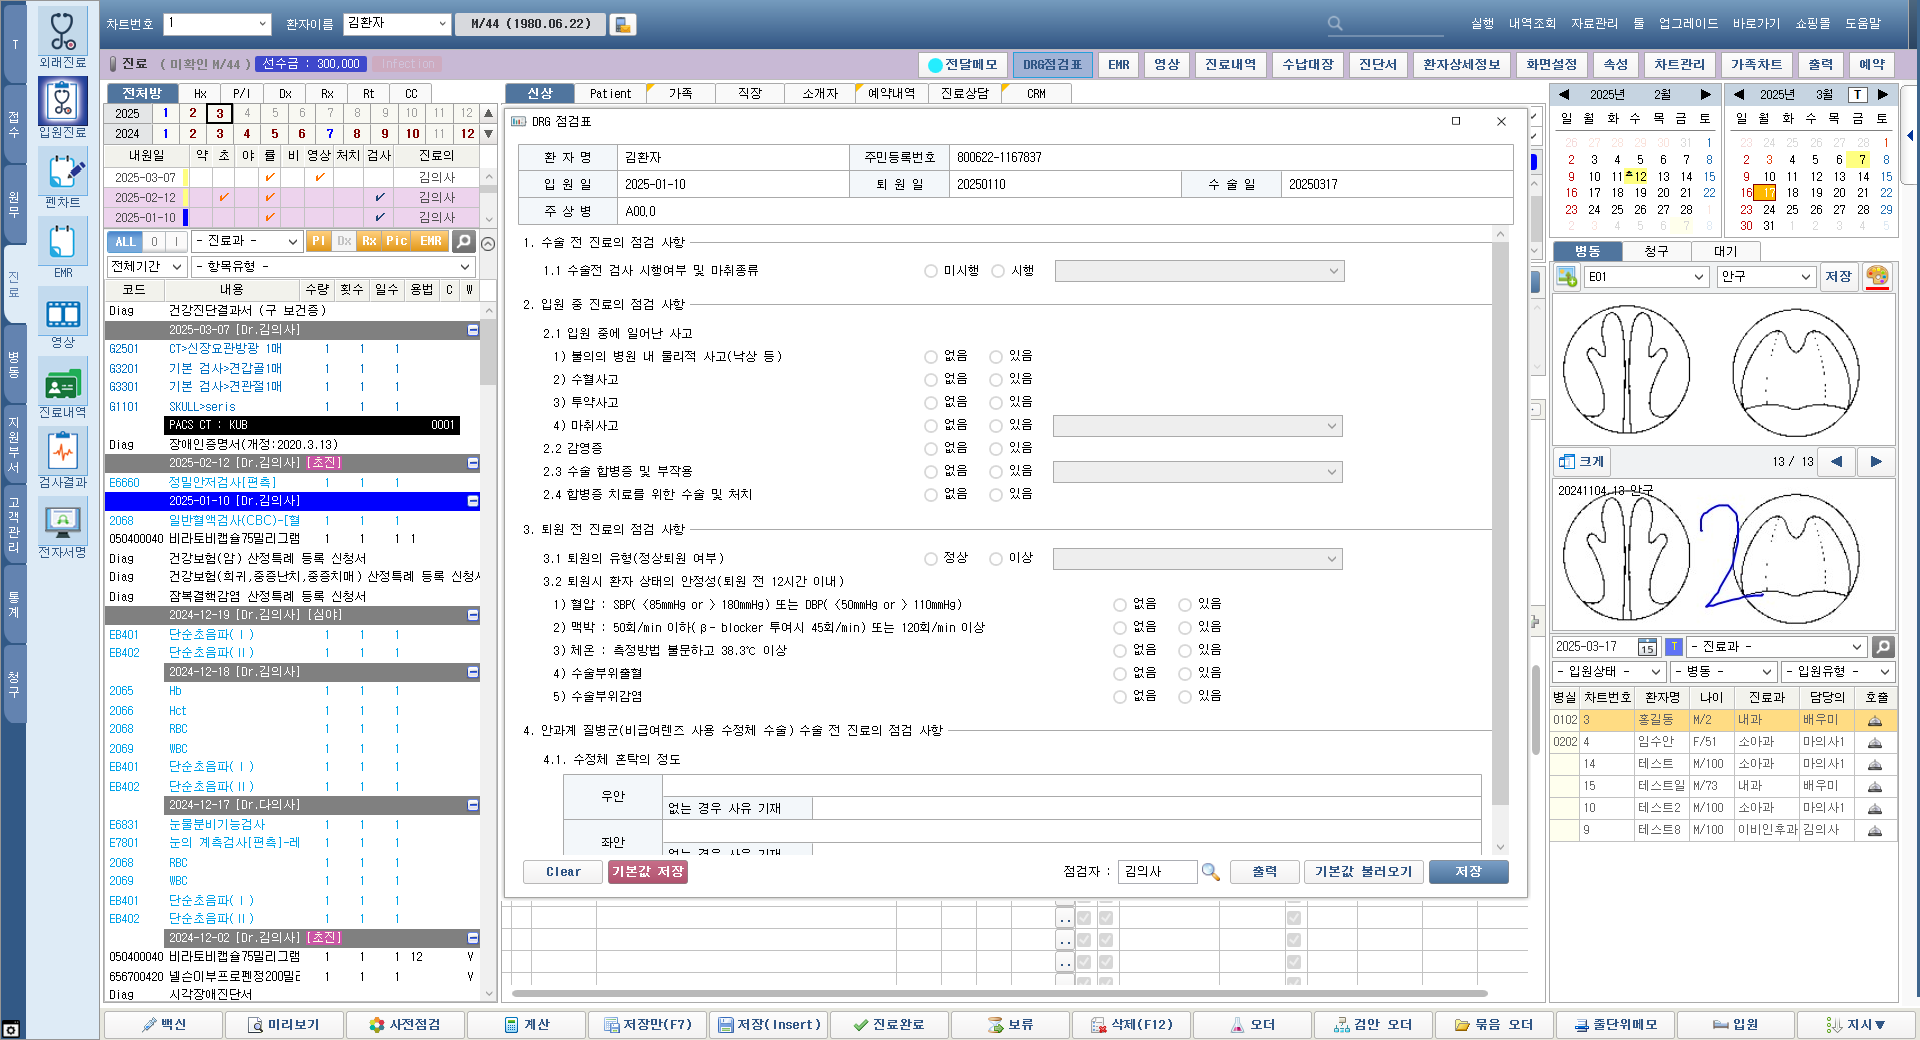Click the 기본값 불러오기 button
Screen dimensions: 1920x1040
click(x=1363, y=872)
